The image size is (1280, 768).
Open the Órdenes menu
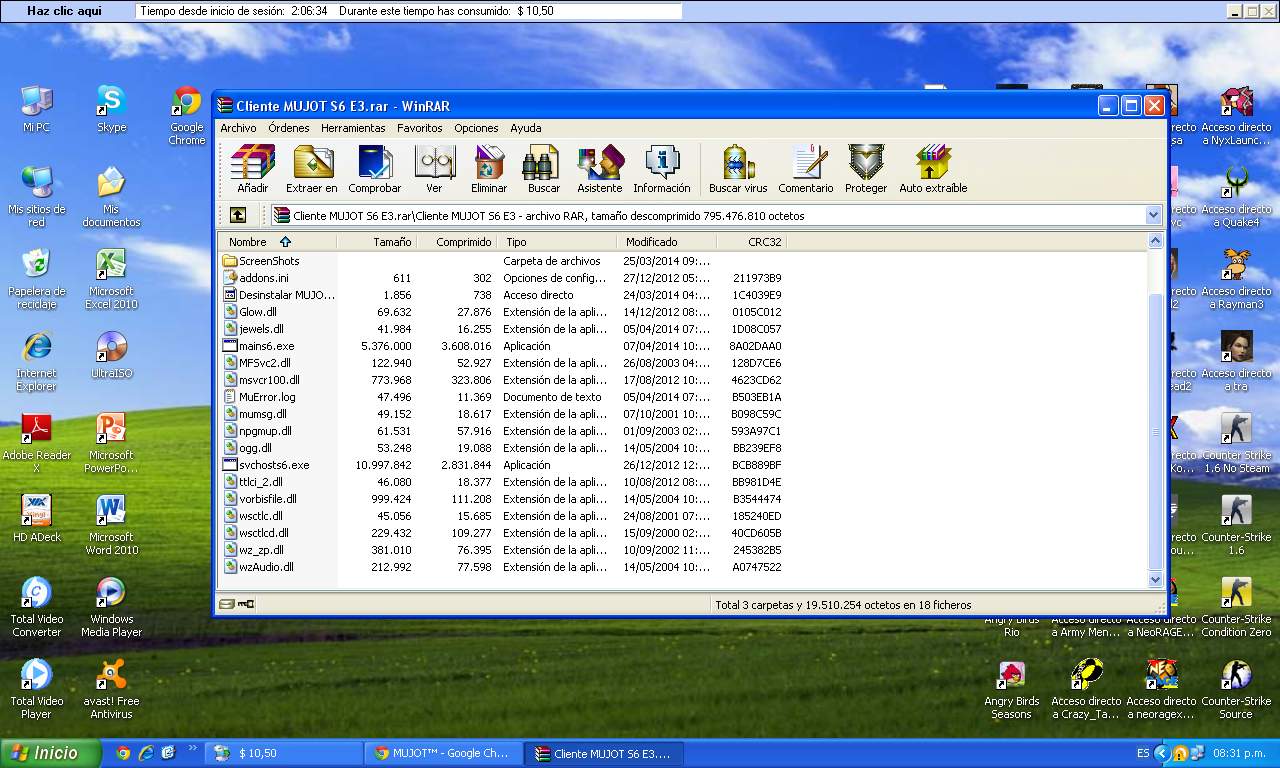point(288,128)
